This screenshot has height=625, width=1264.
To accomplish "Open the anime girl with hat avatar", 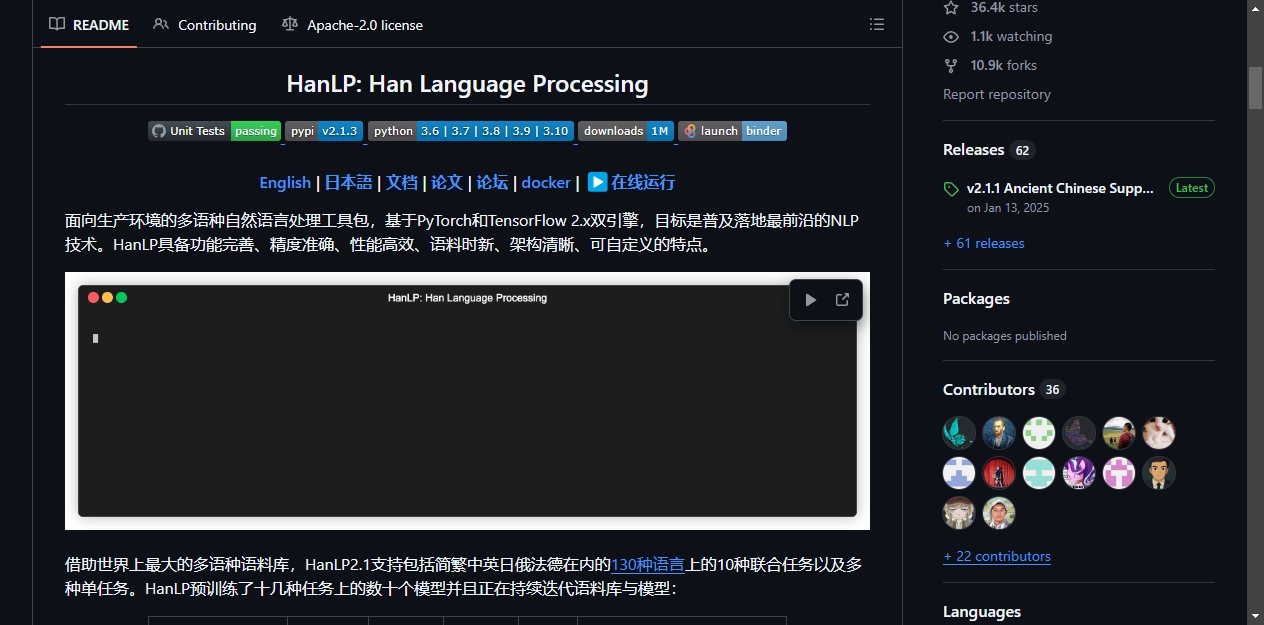I will click(959, 513).
